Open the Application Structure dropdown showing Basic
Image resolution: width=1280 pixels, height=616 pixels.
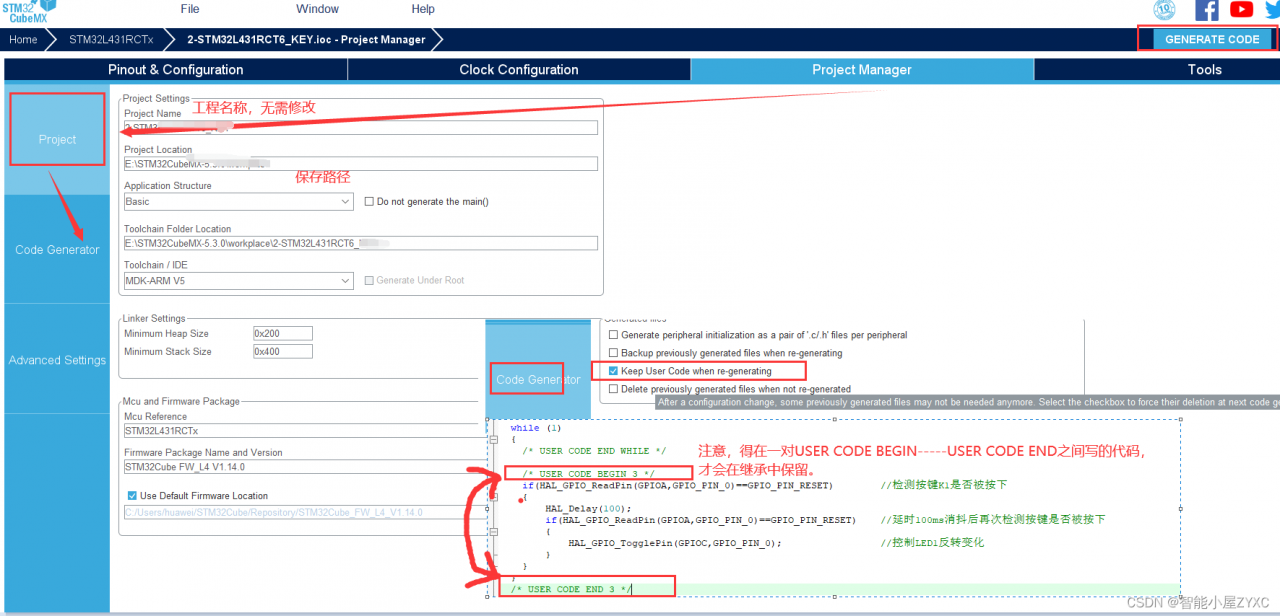coord(238,201)
